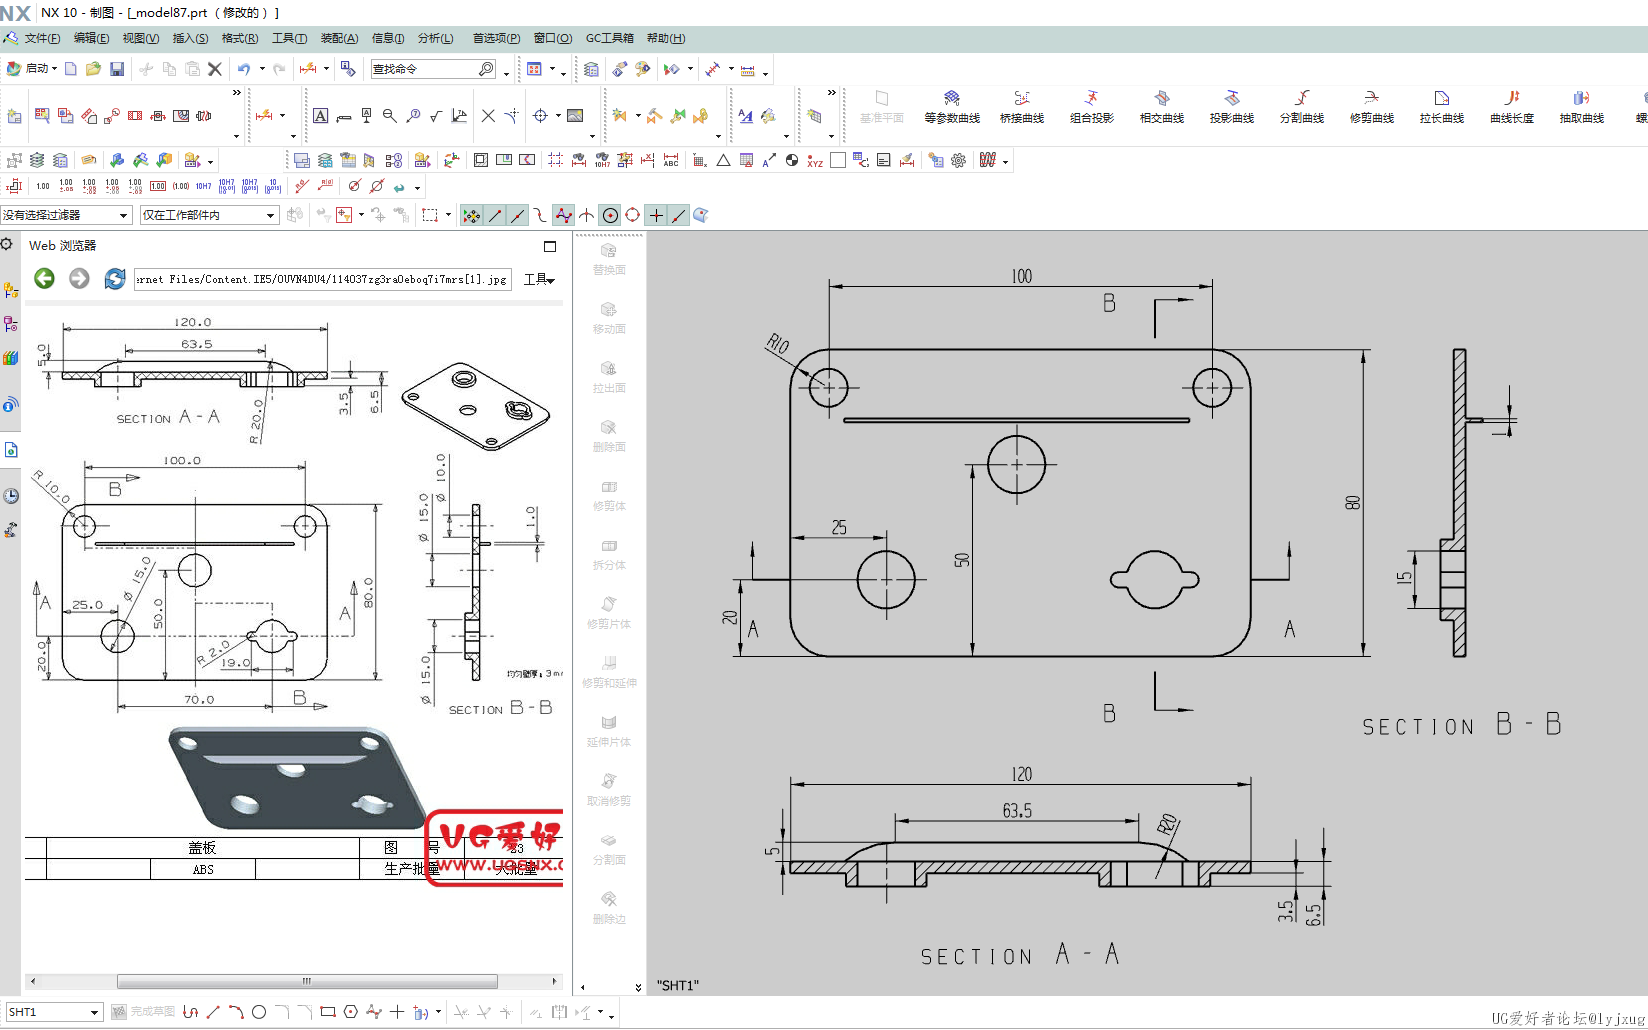Save the part with the floppy icon

[117, 69]
